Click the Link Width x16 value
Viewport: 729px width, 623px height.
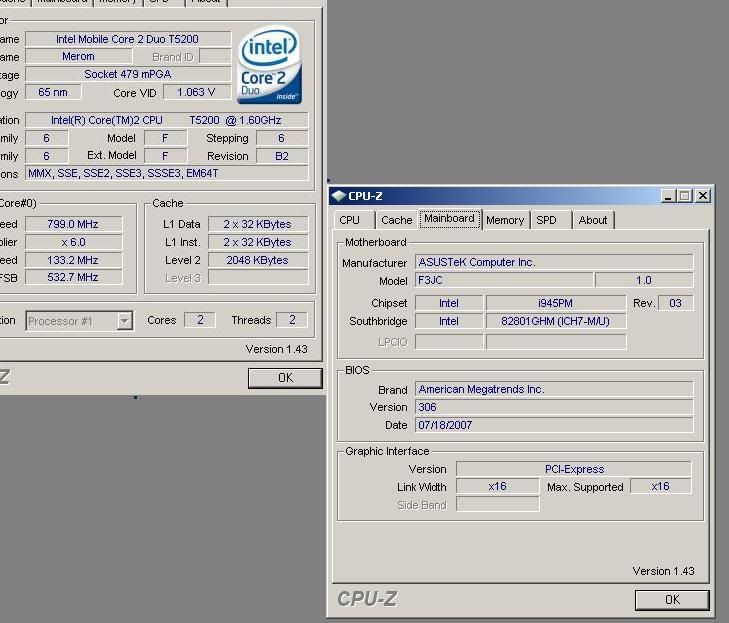point(498,486)
